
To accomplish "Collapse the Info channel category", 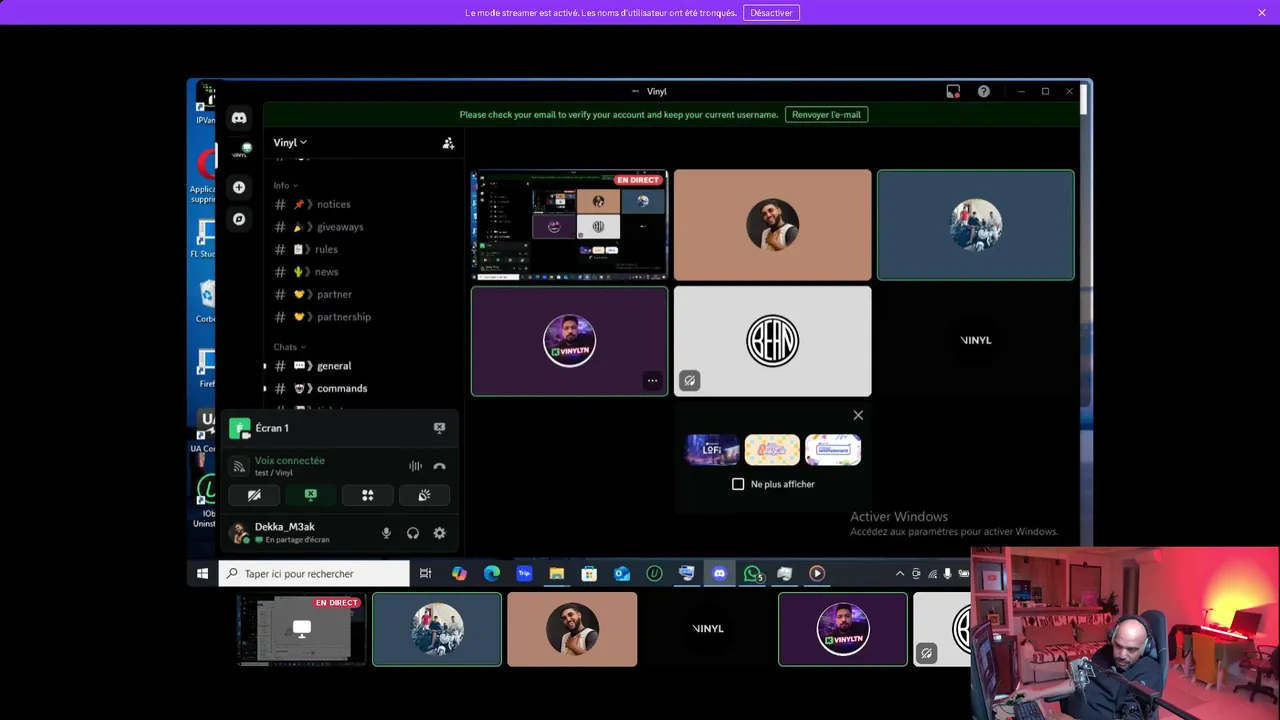I will tap(285, 185).
